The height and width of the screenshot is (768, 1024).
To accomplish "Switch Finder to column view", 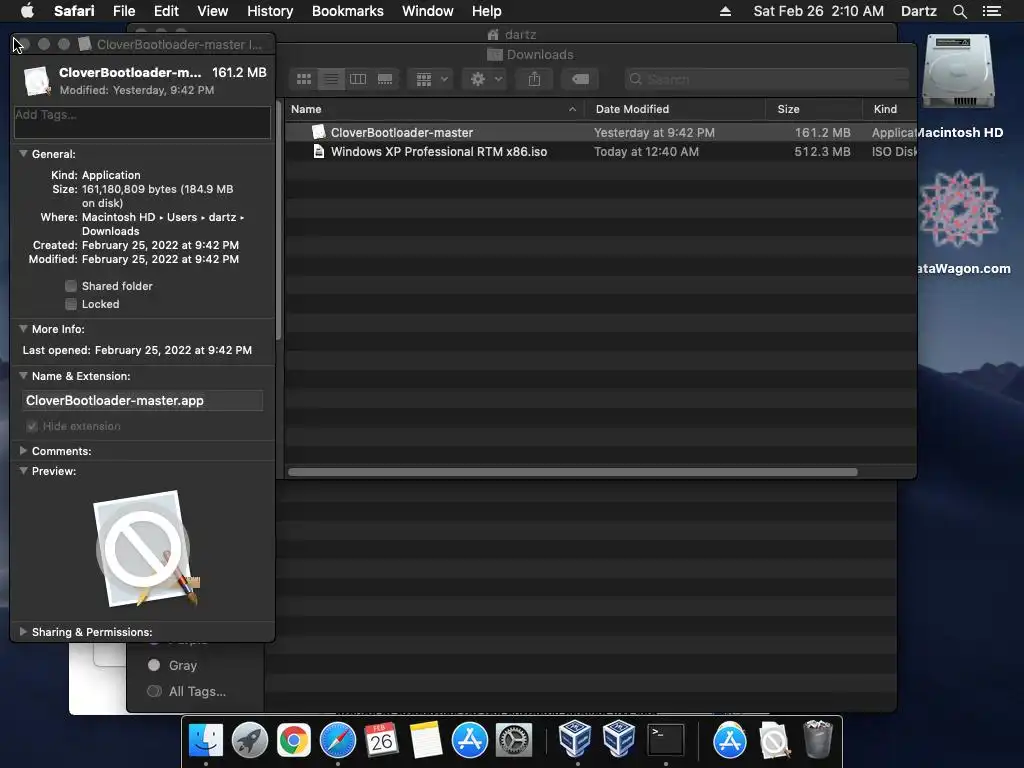I will [358, 79].
